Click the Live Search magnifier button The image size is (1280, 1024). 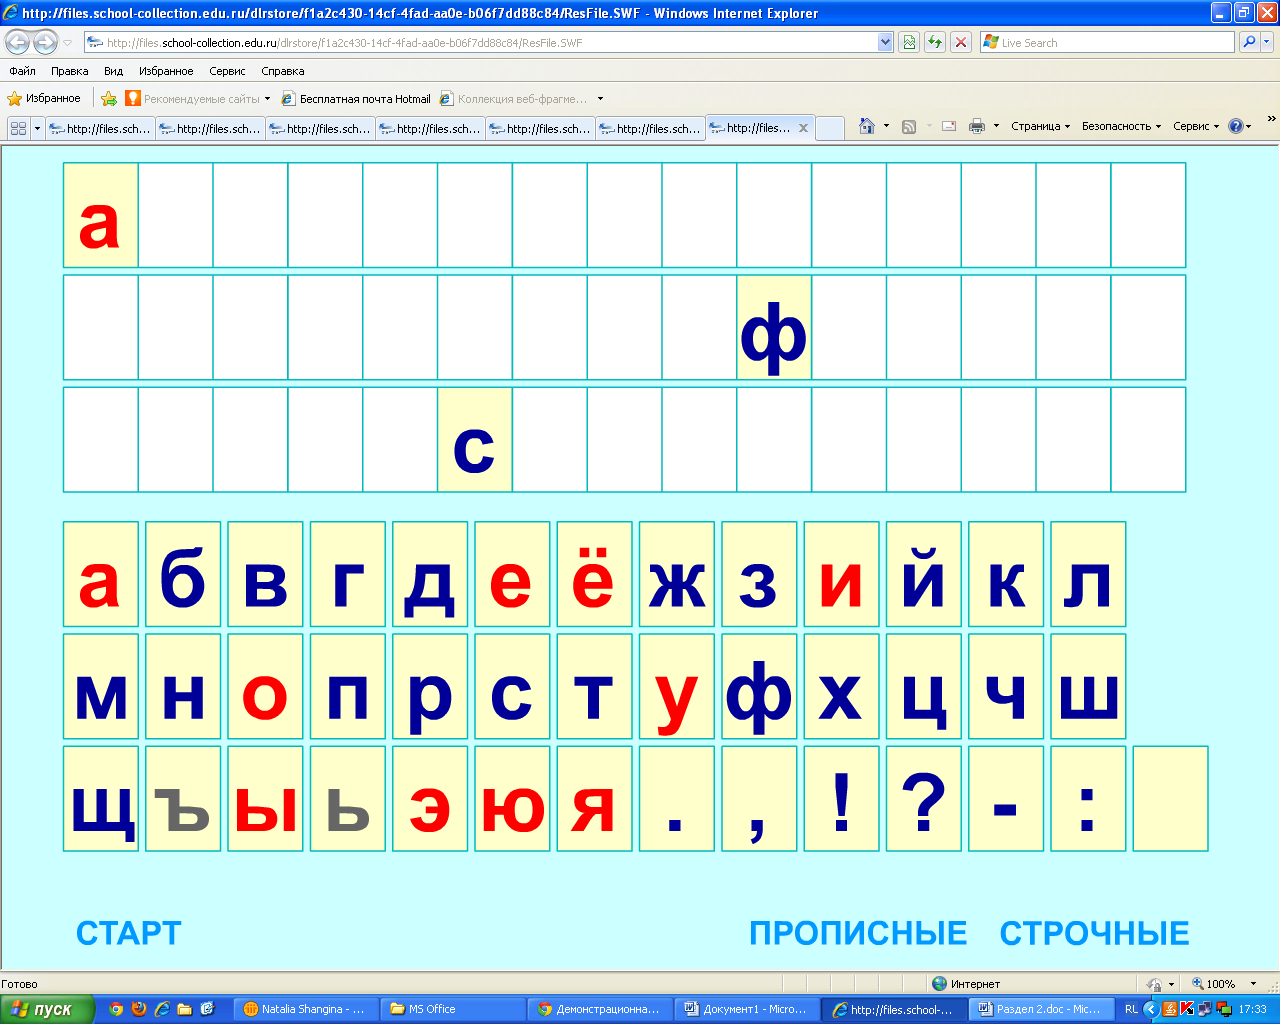1249,42
